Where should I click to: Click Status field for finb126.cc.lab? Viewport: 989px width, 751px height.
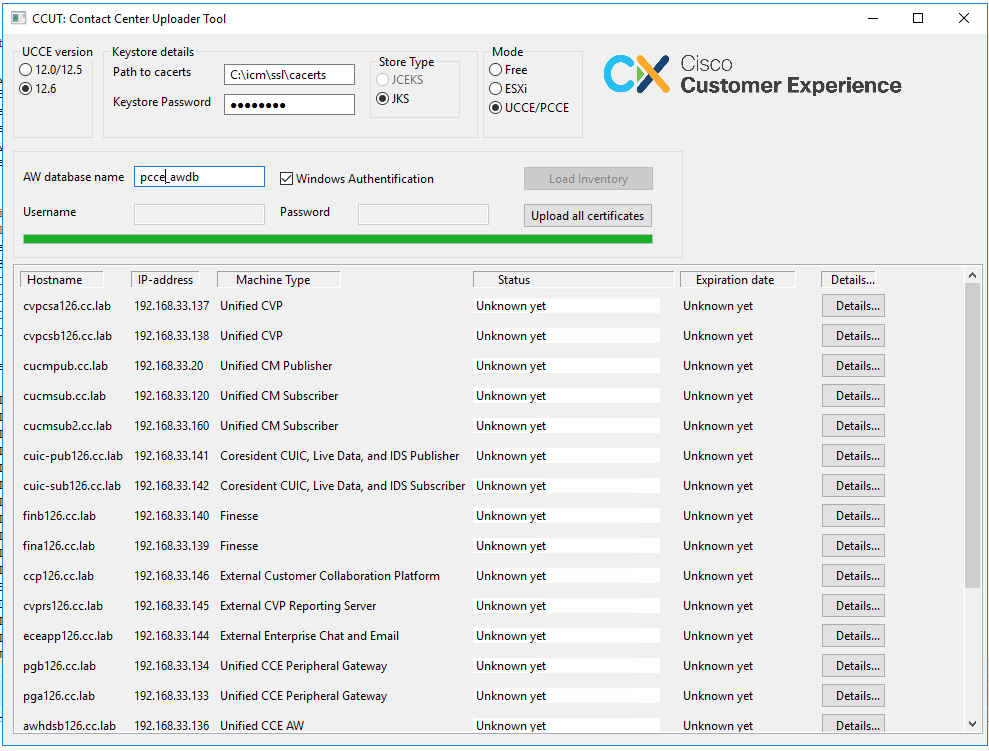[566, 516]
